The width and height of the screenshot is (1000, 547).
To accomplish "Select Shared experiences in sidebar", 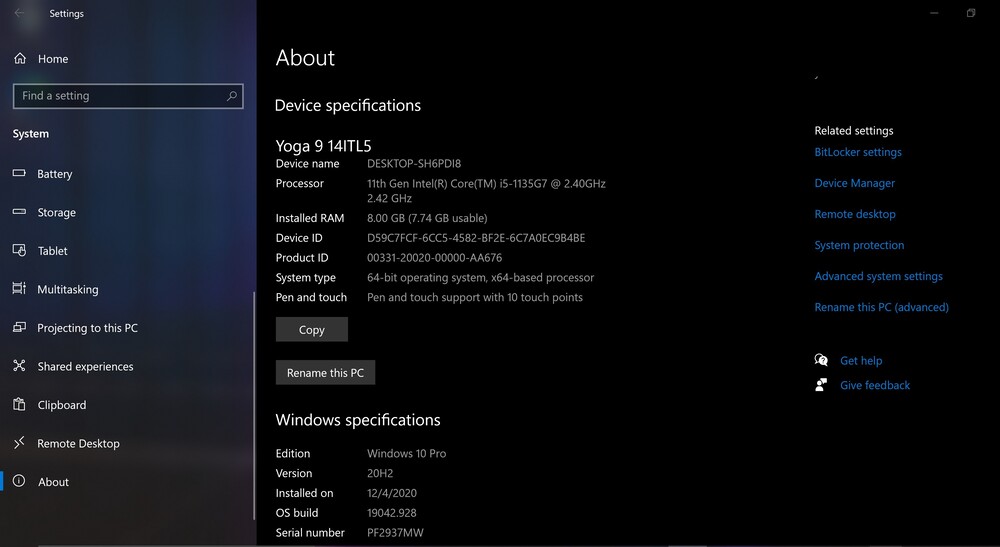I will coord(85,367).
